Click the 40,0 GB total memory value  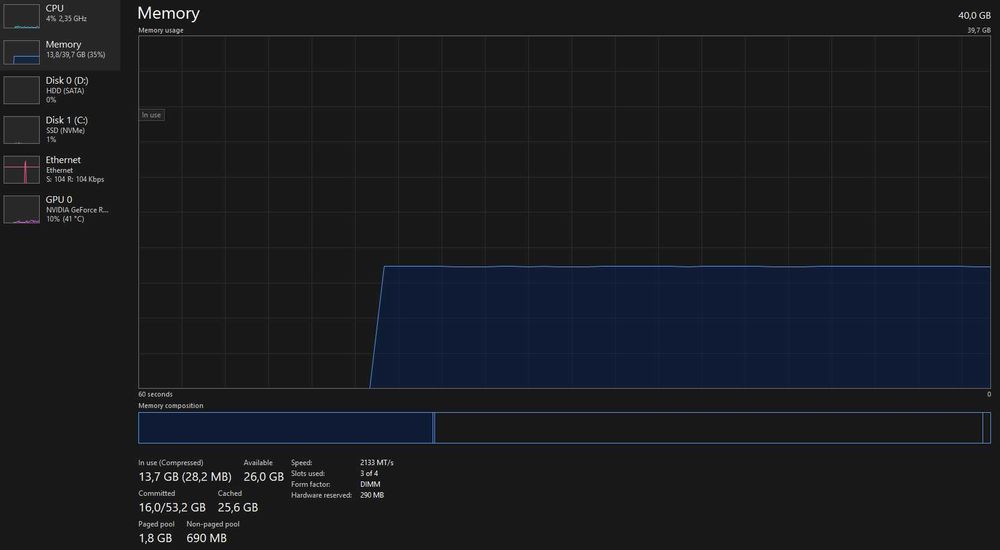[x=974, y=15]
